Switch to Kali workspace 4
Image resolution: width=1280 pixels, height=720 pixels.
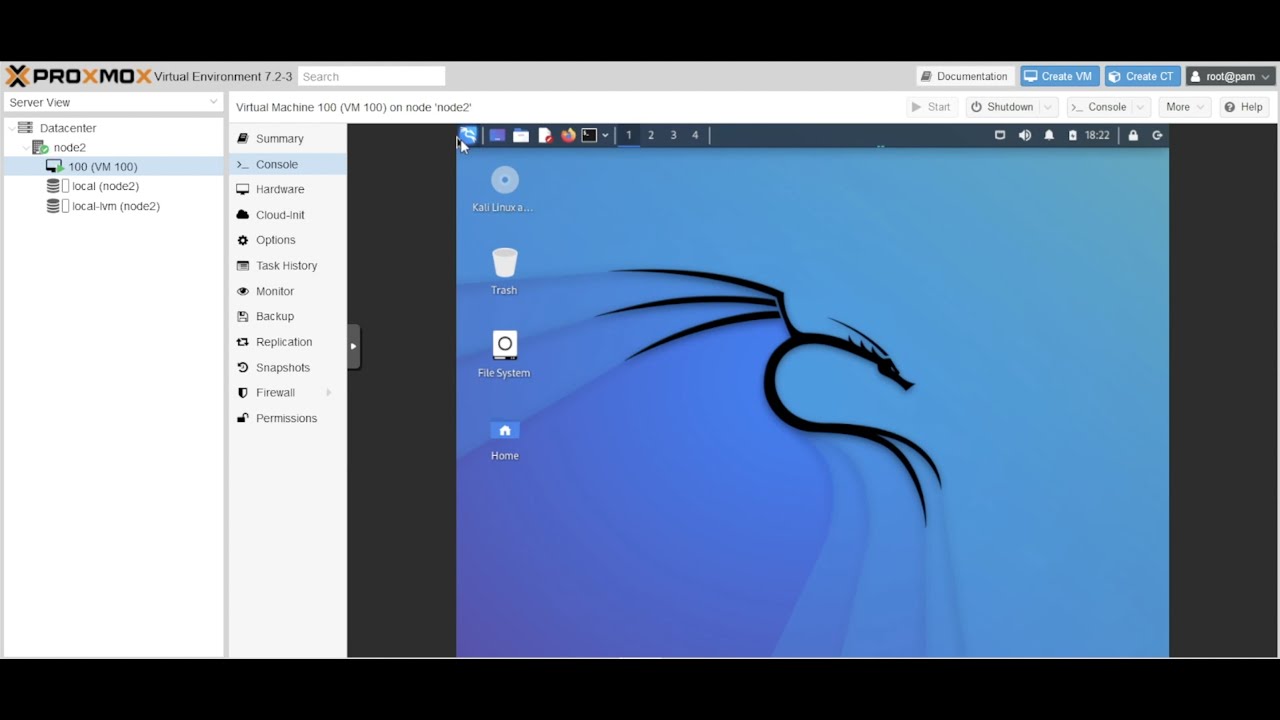tap(695, 135)
